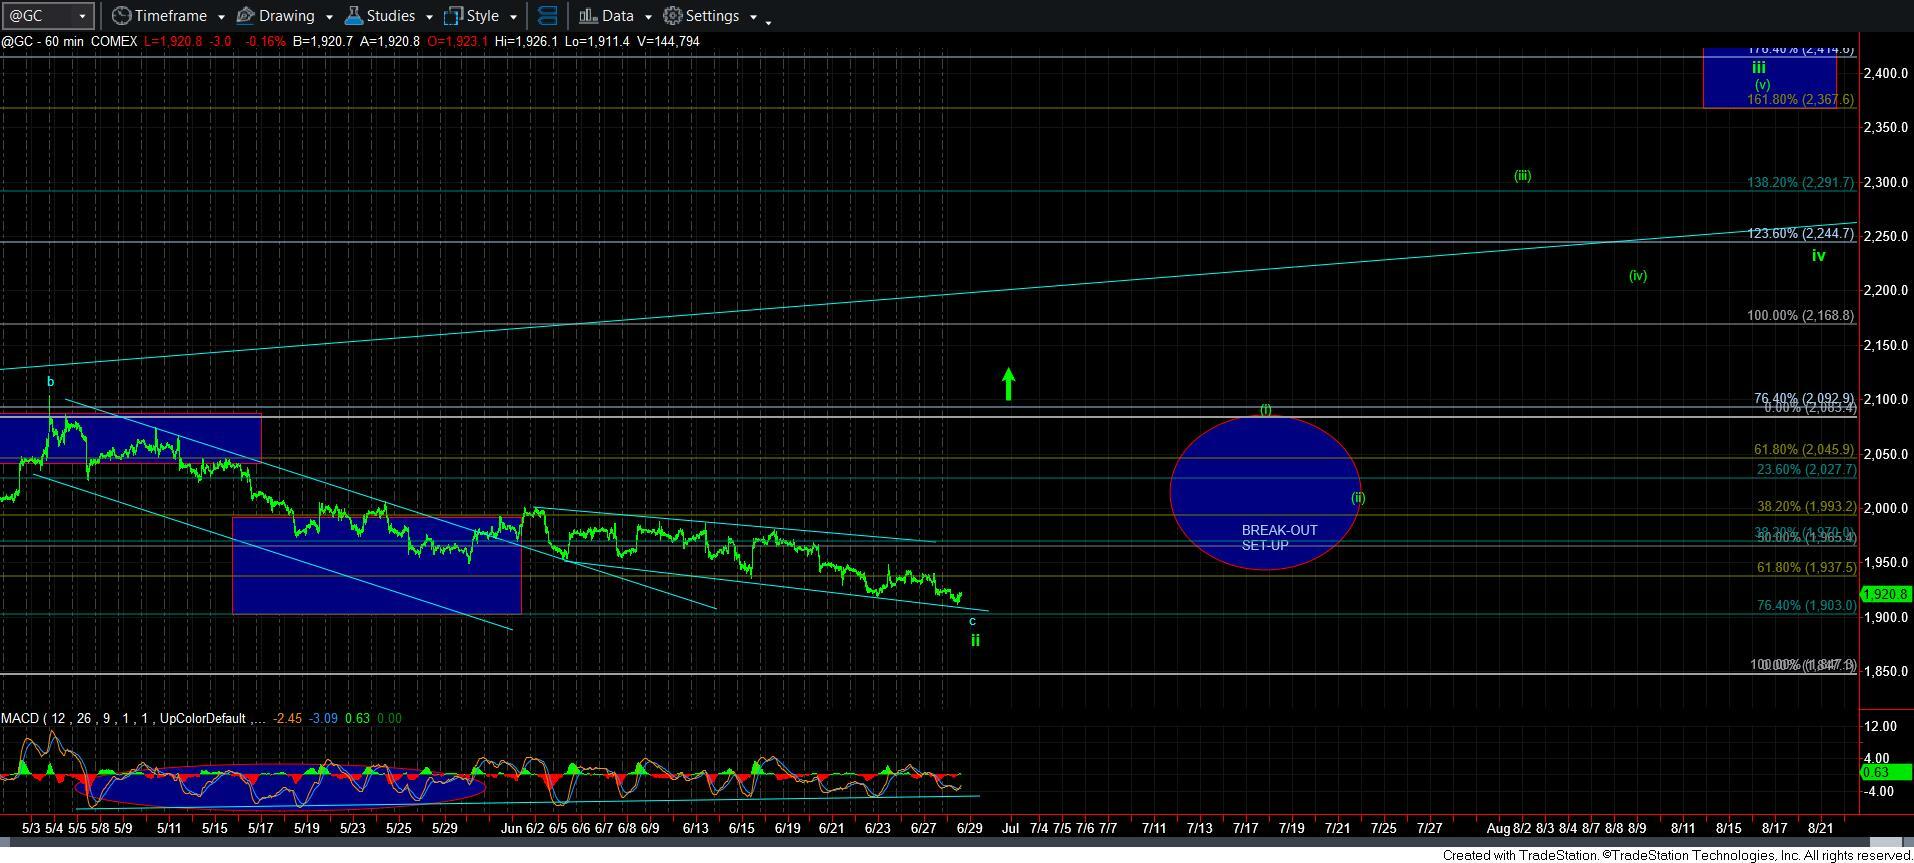Expand the Style dropdown arrow
This screenshot has width=1914, height=863.
[513, 17]
